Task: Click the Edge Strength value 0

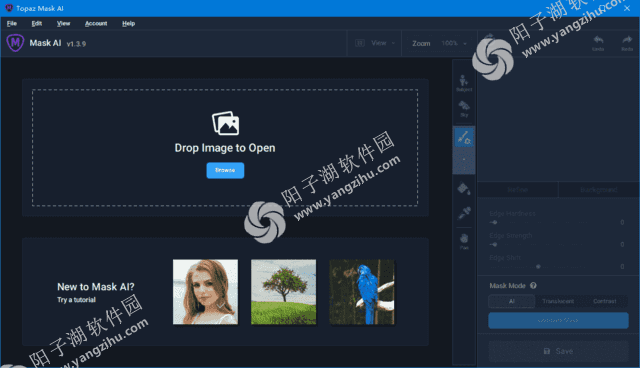Action: (x=622, y=244)
